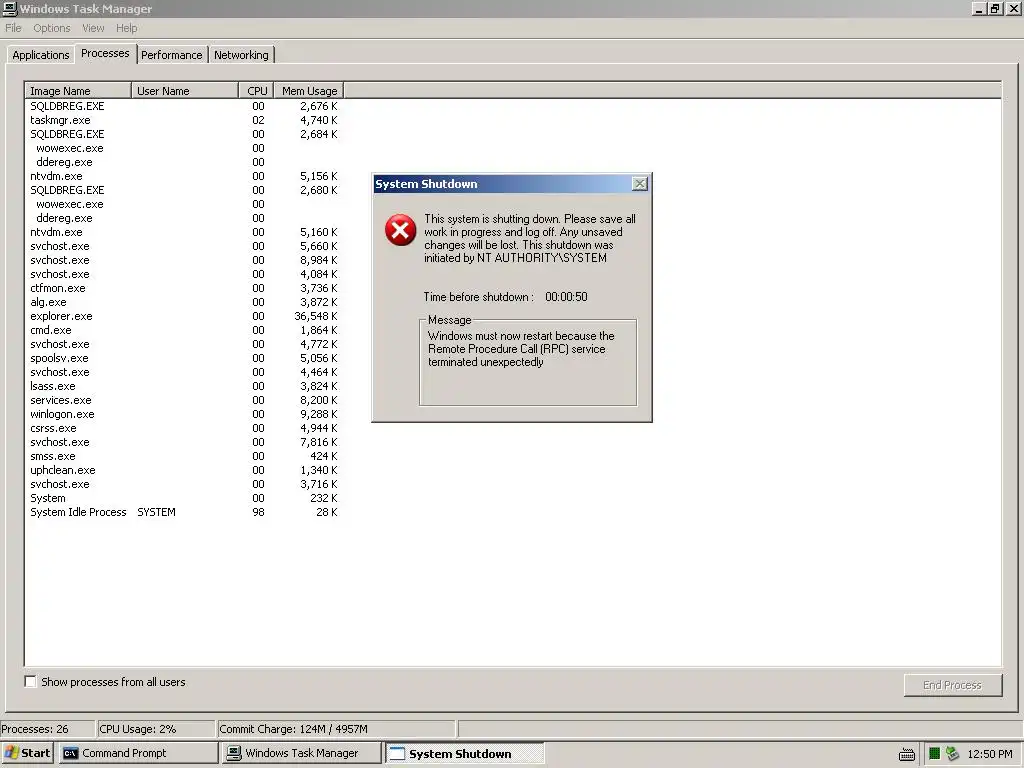The height and width of the screenshot is (768, 1024).
Task: Select the Processes tab
Action: (x=105, y=54)
